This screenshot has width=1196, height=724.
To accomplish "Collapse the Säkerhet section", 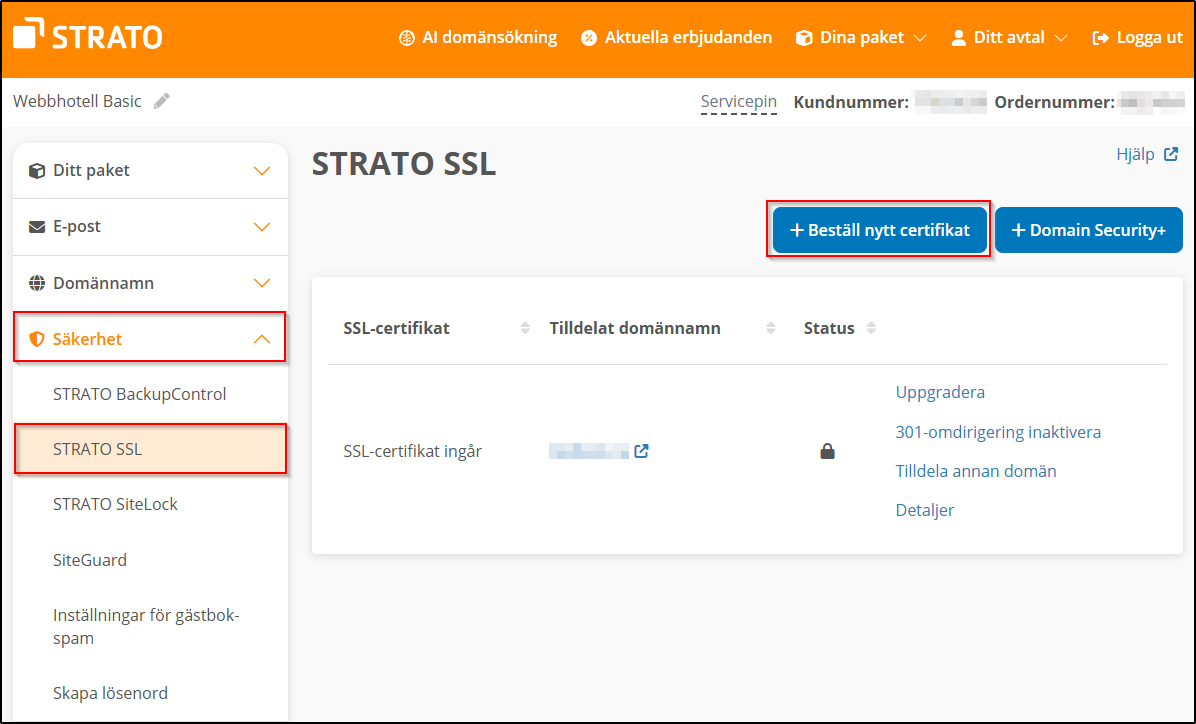I will tap(262, 338).
